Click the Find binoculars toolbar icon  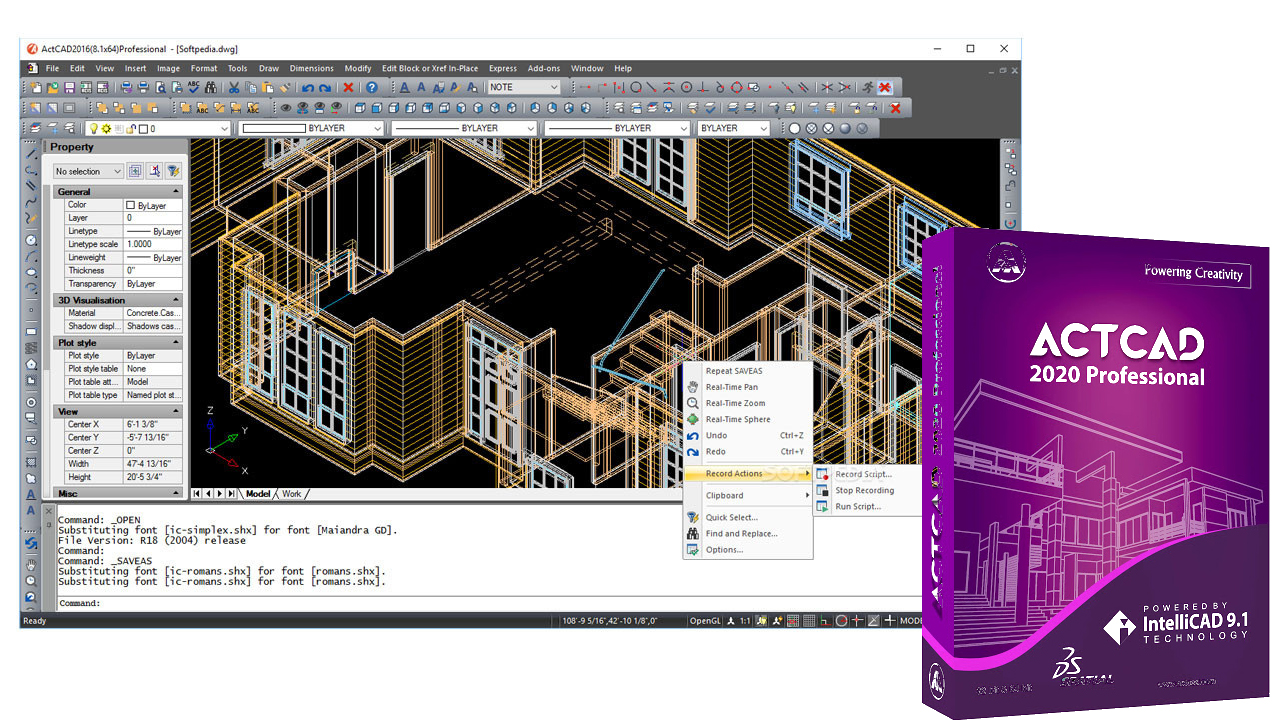point(210,87)
